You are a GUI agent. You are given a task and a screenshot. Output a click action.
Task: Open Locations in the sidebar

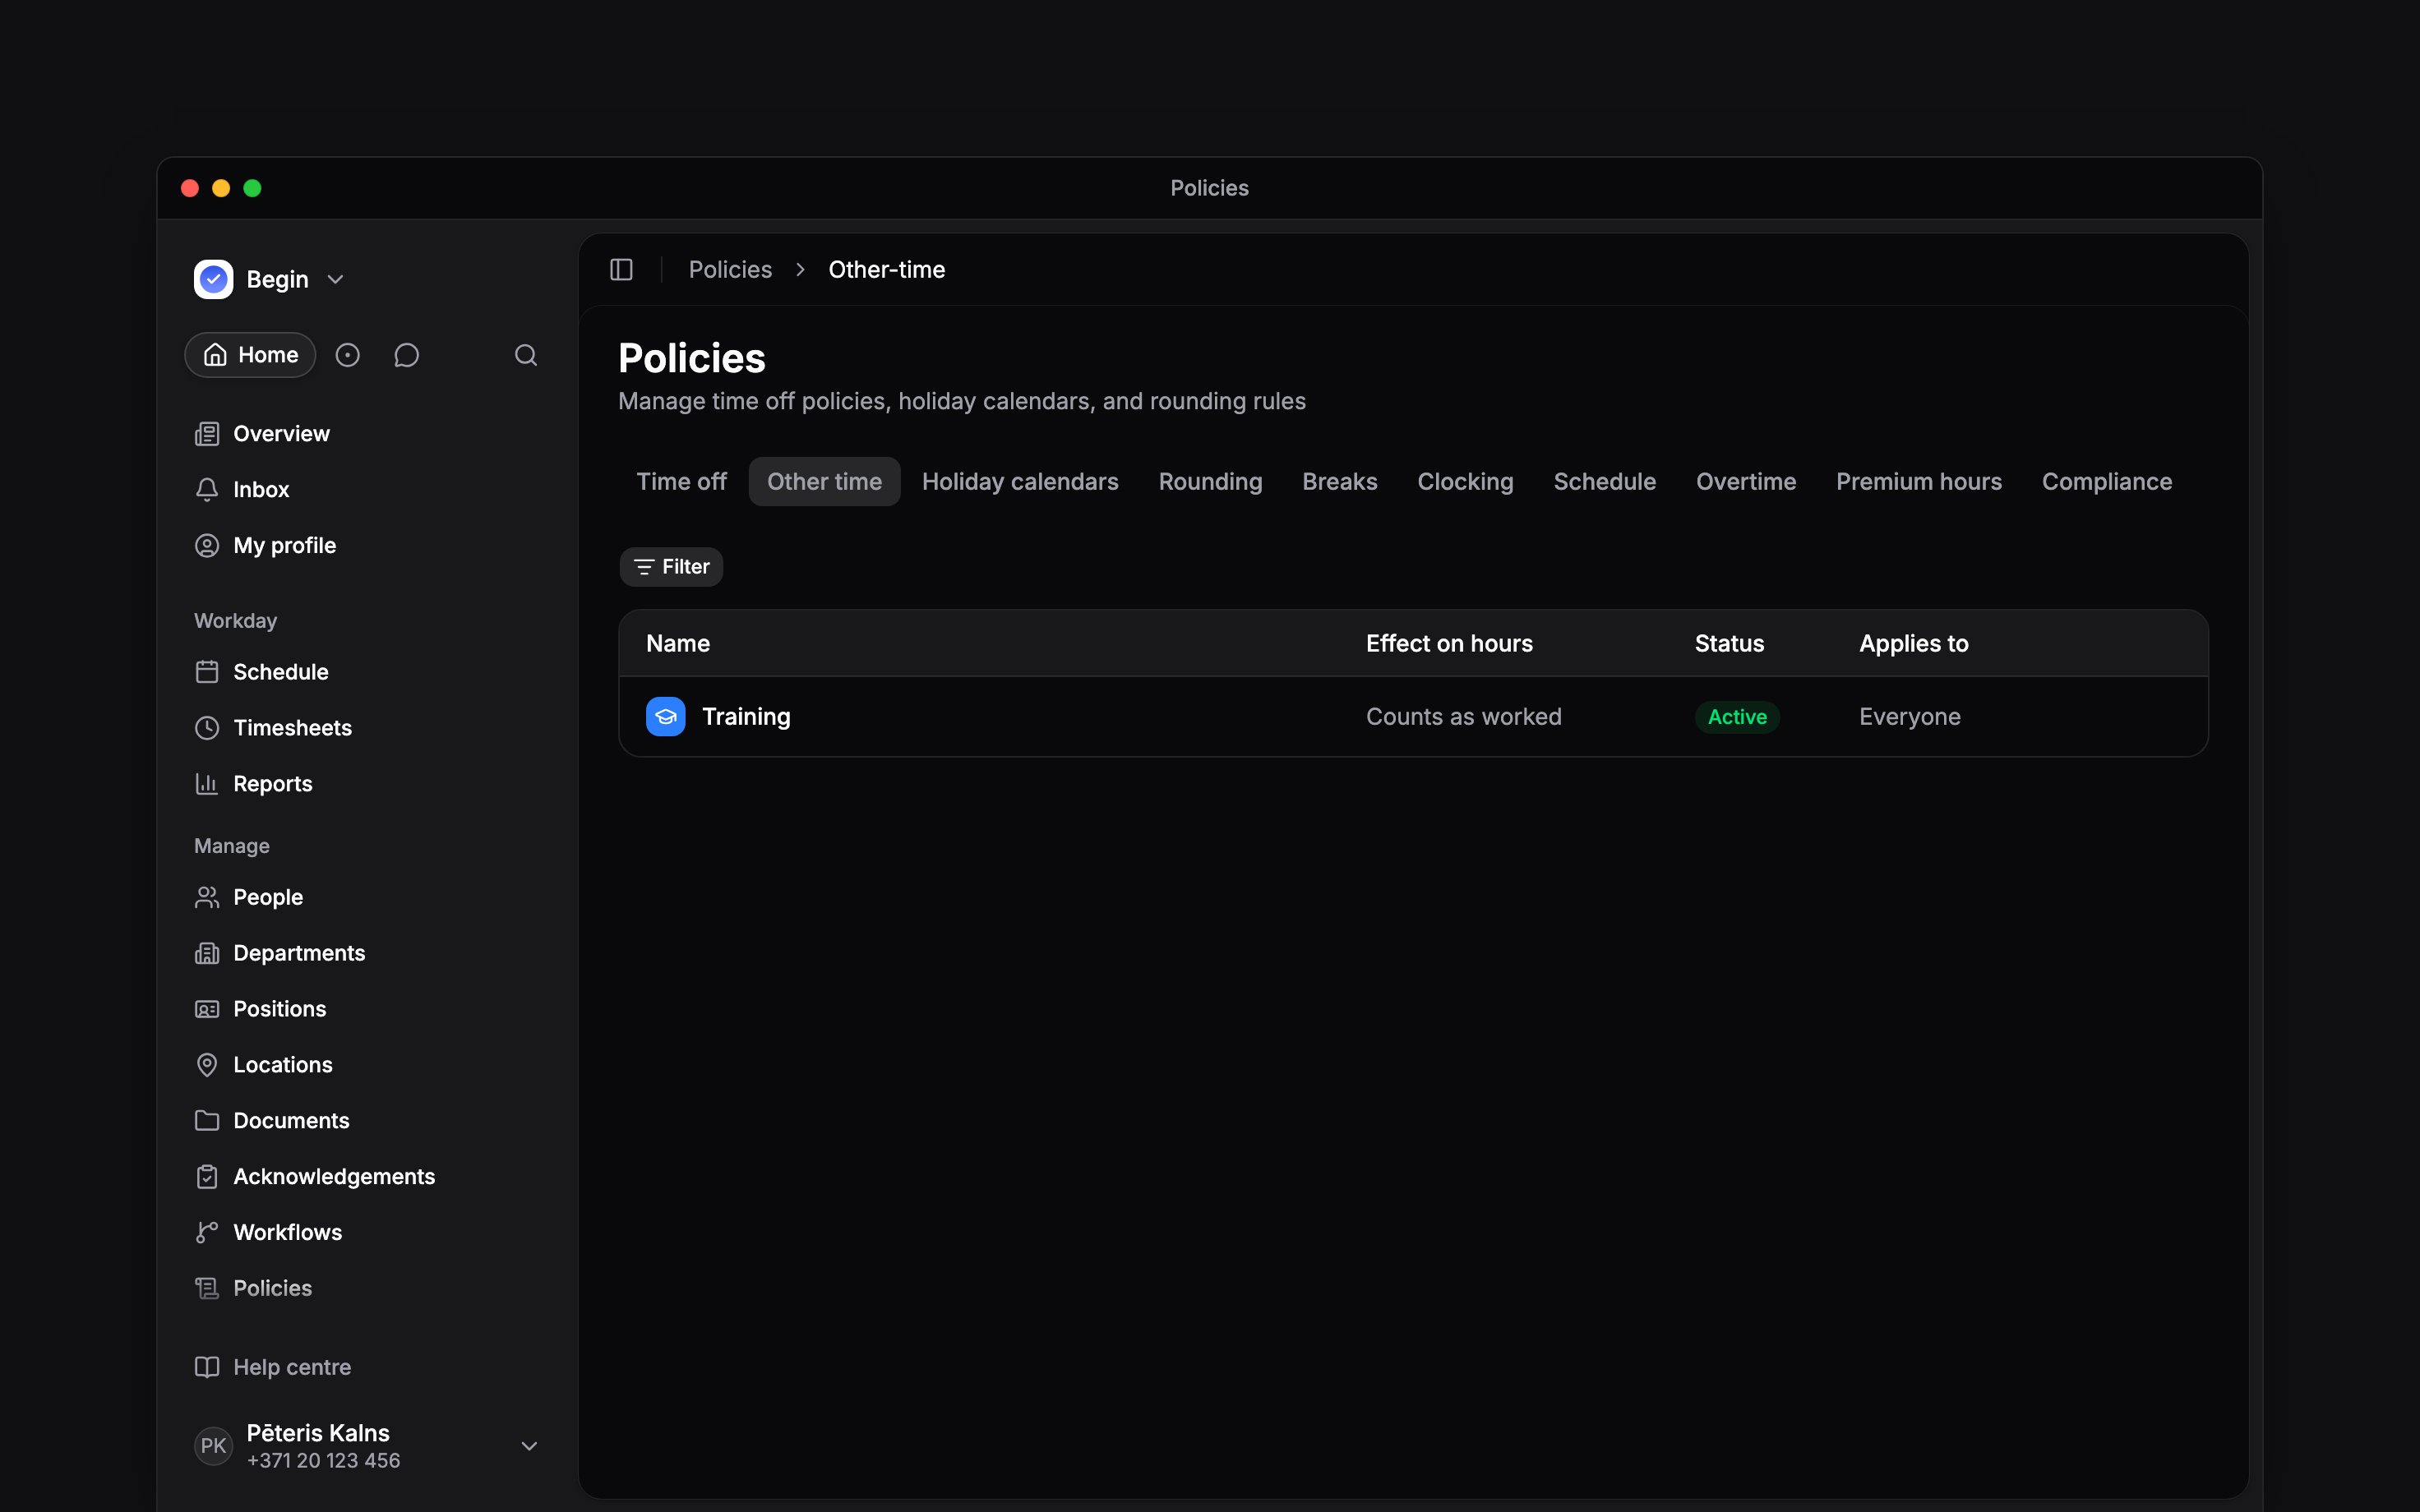[x=368, y=1065]
